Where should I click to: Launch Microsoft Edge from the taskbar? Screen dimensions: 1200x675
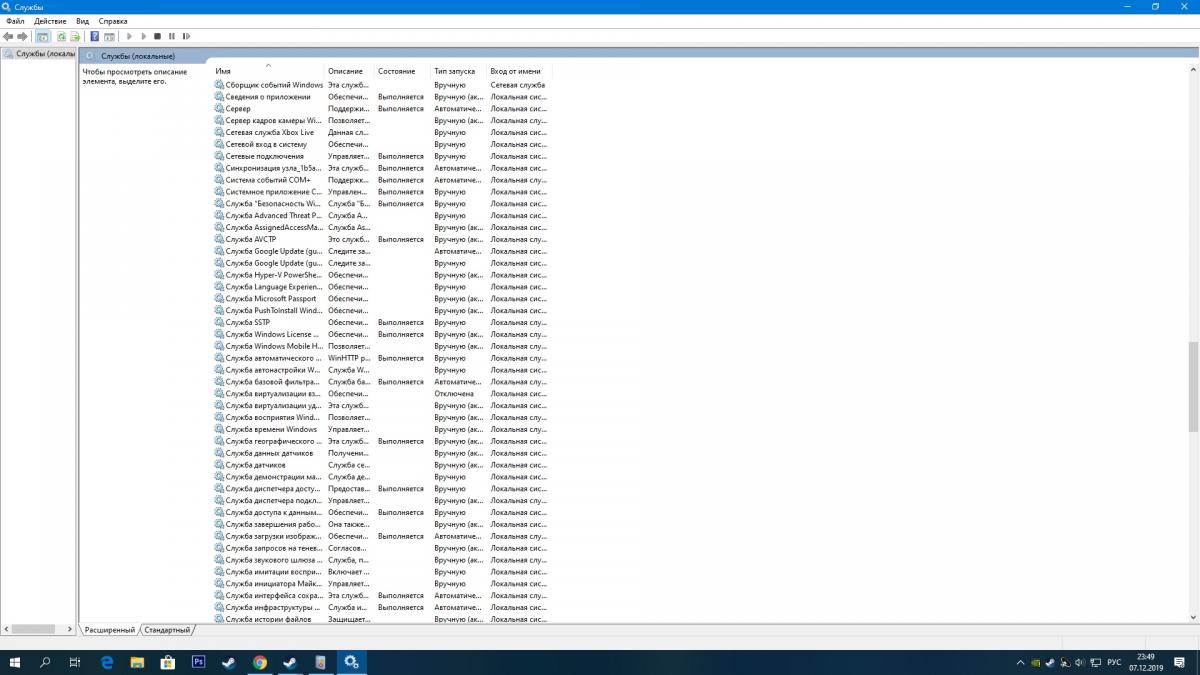108,662
